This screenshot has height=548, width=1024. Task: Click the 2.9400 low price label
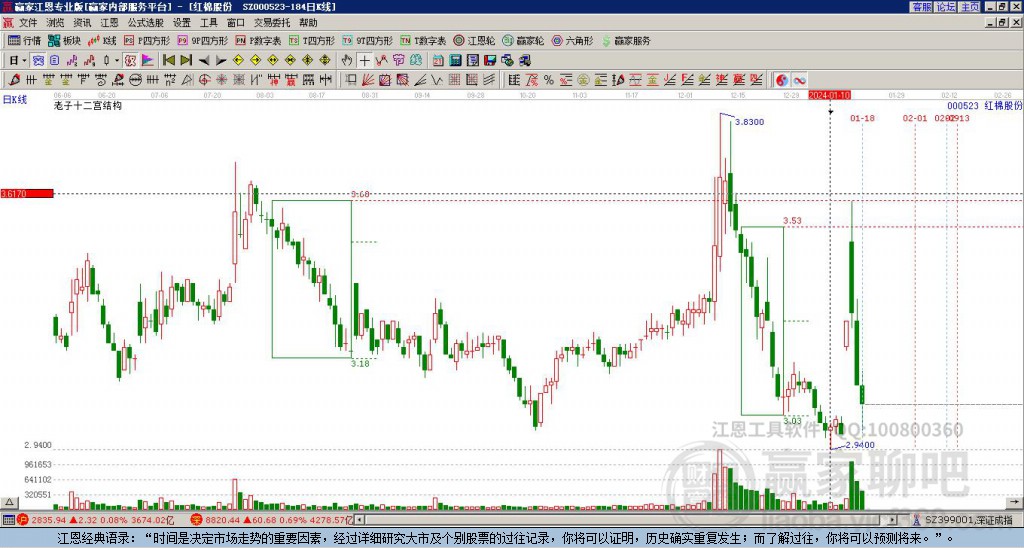(859, 445)
